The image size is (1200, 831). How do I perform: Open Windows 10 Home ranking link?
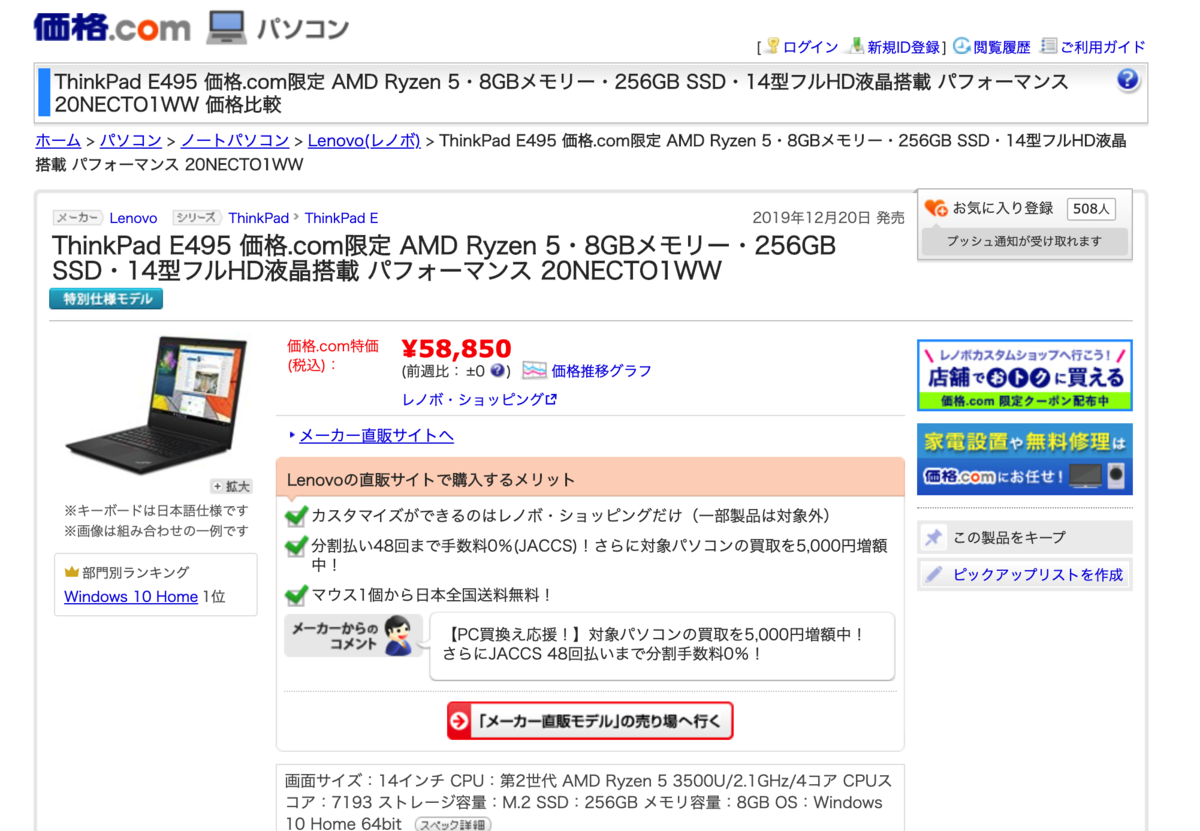[131, 596]
